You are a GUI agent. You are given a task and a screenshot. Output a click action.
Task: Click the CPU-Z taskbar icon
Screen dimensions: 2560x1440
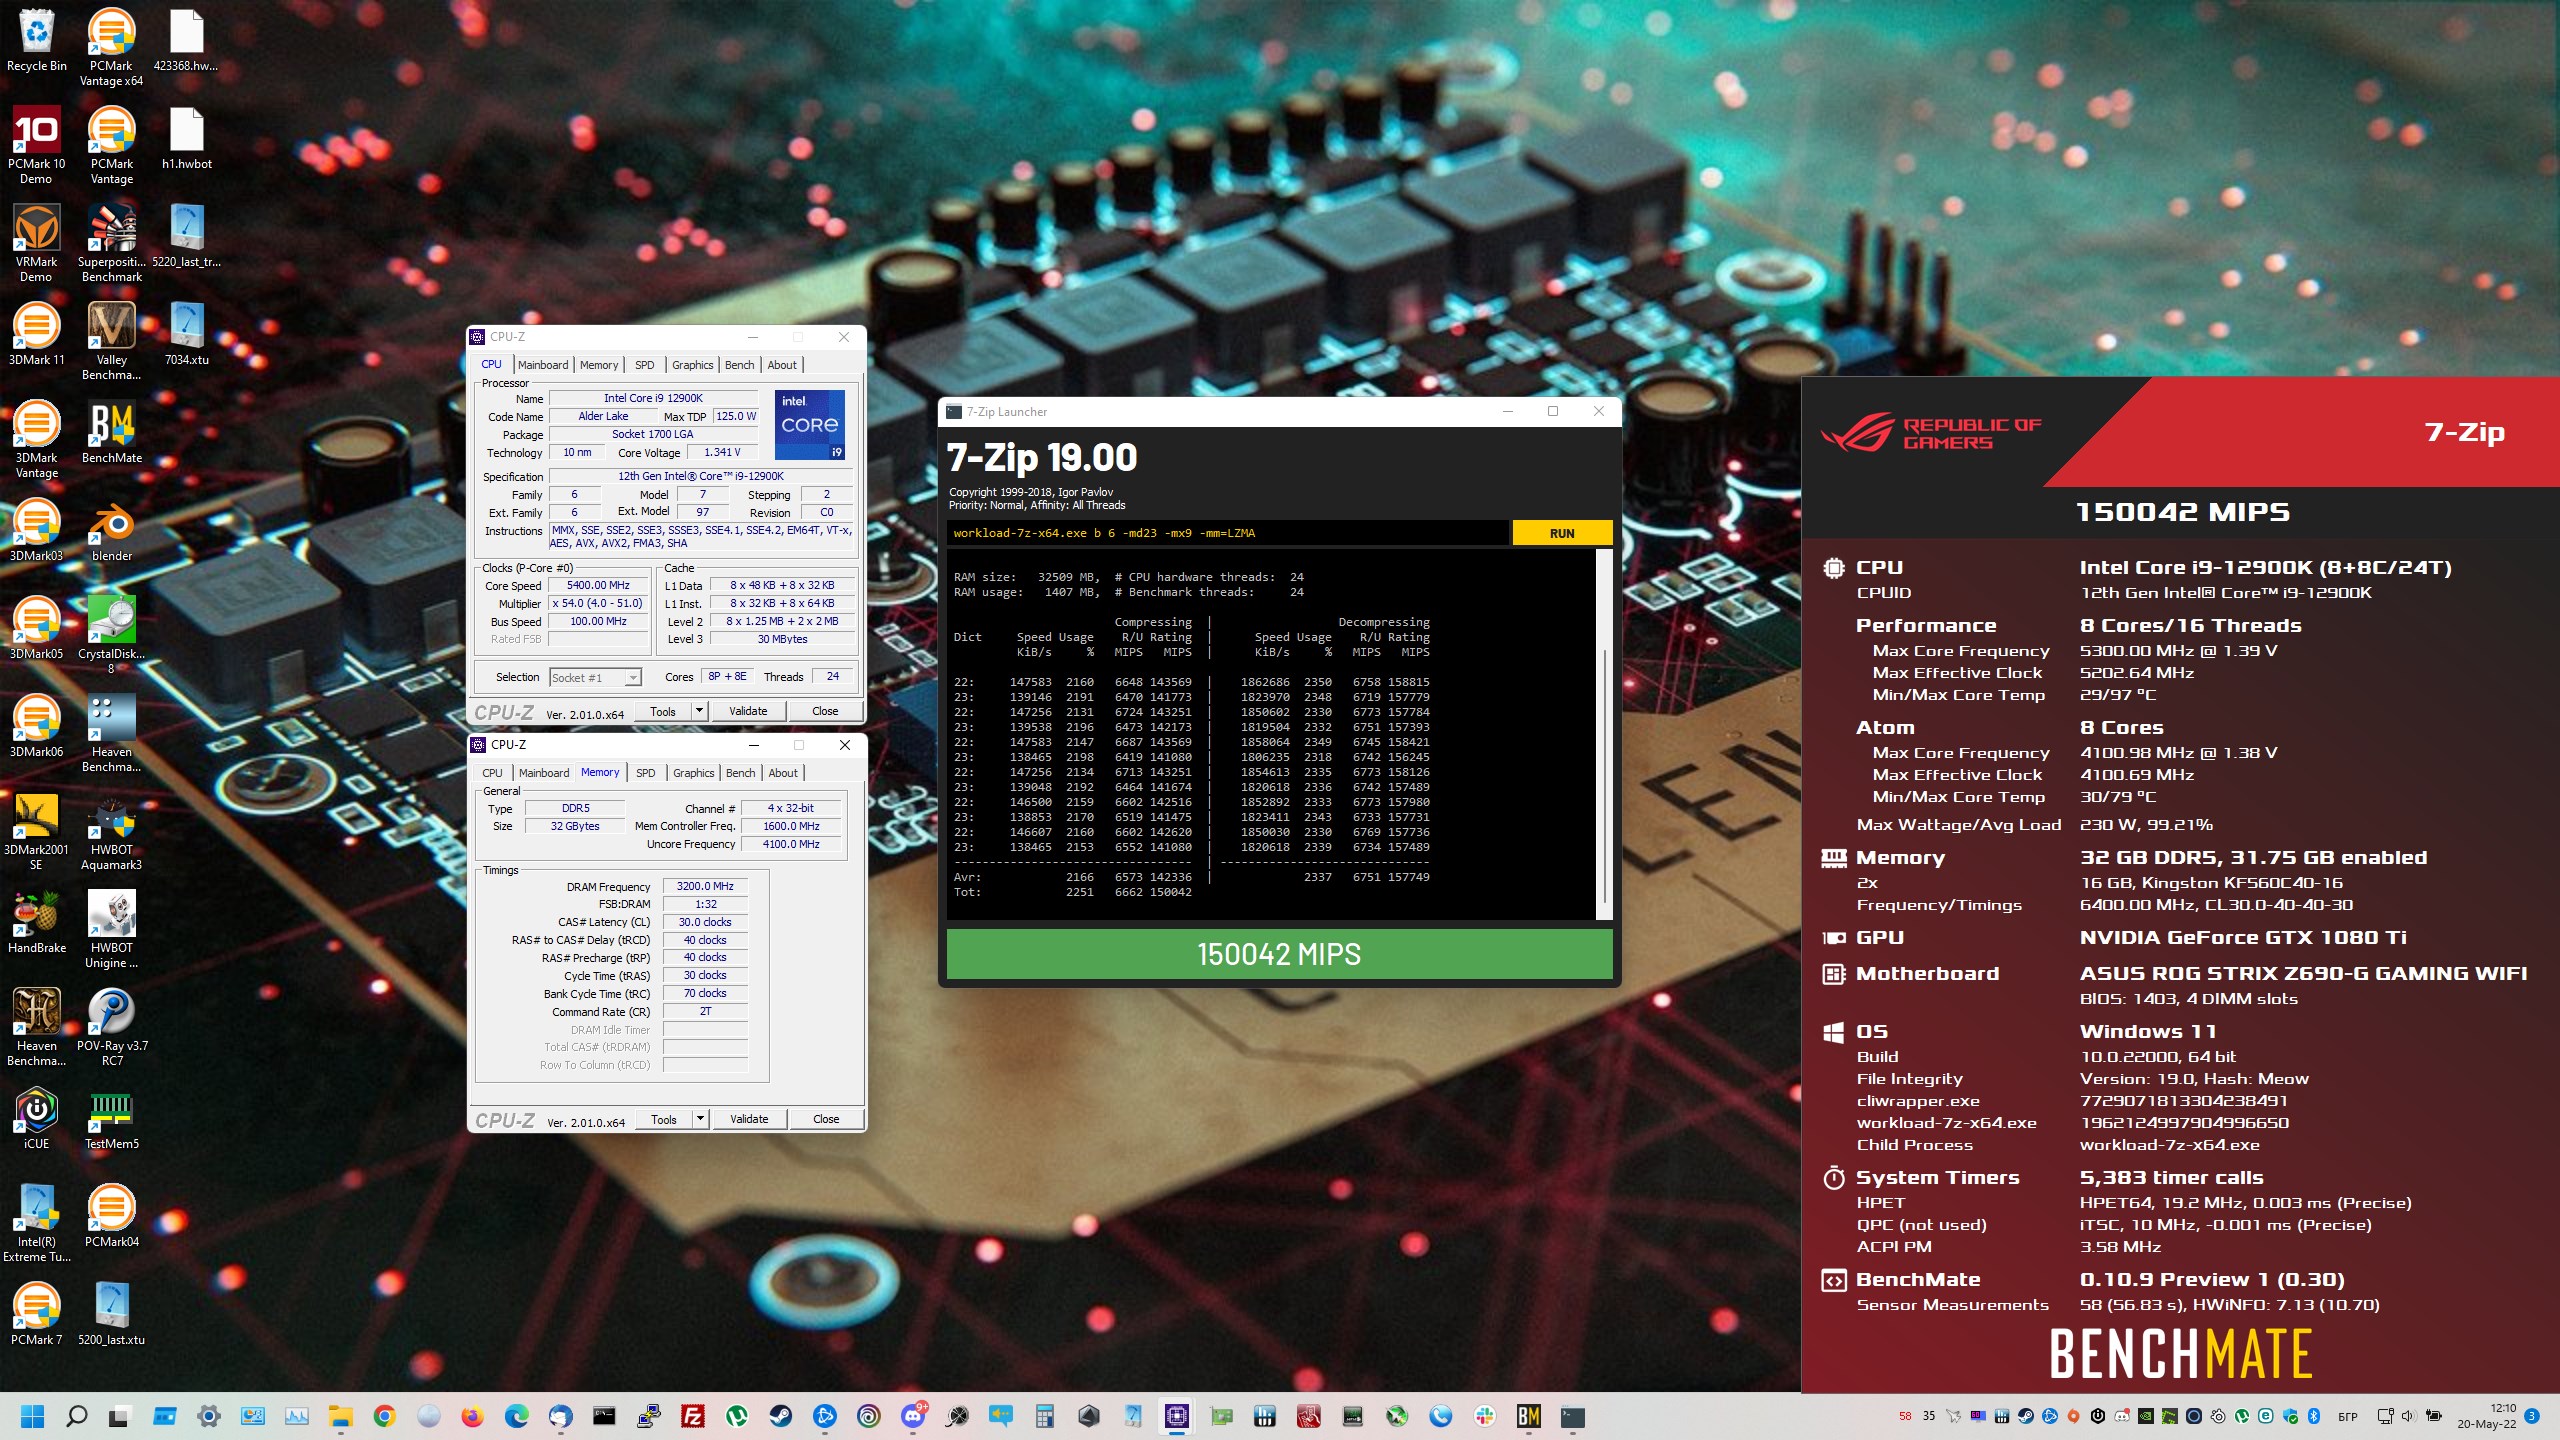[x=1176, y=1416]
